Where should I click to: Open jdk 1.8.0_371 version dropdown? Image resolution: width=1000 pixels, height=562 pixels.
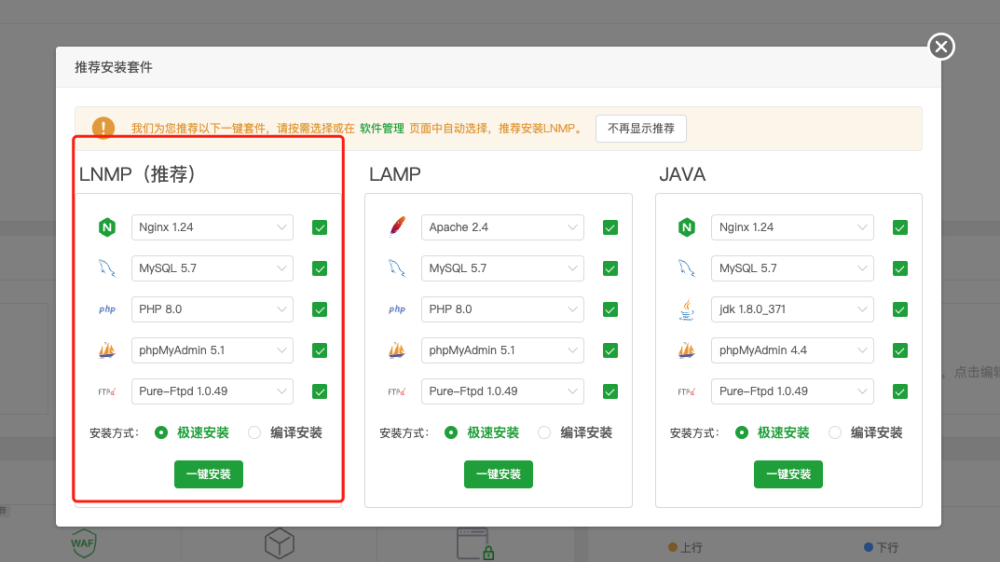(x=792, y=309)
